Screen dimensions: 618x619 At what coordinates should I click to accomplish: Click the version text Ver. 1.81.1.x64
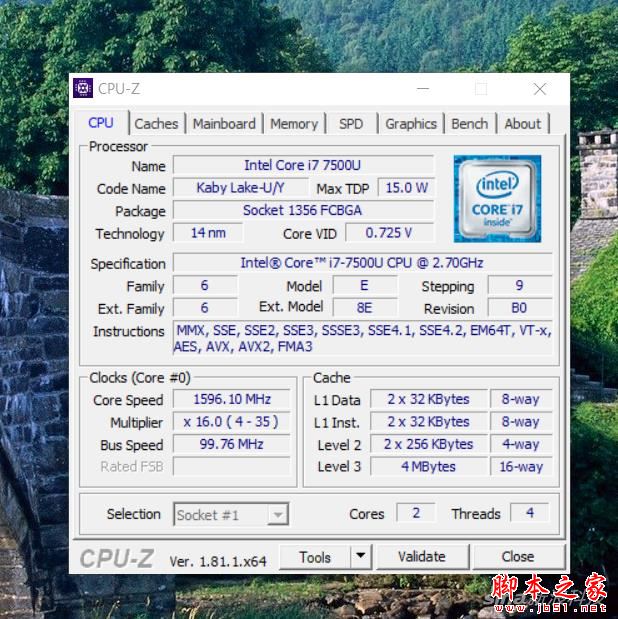218,561
